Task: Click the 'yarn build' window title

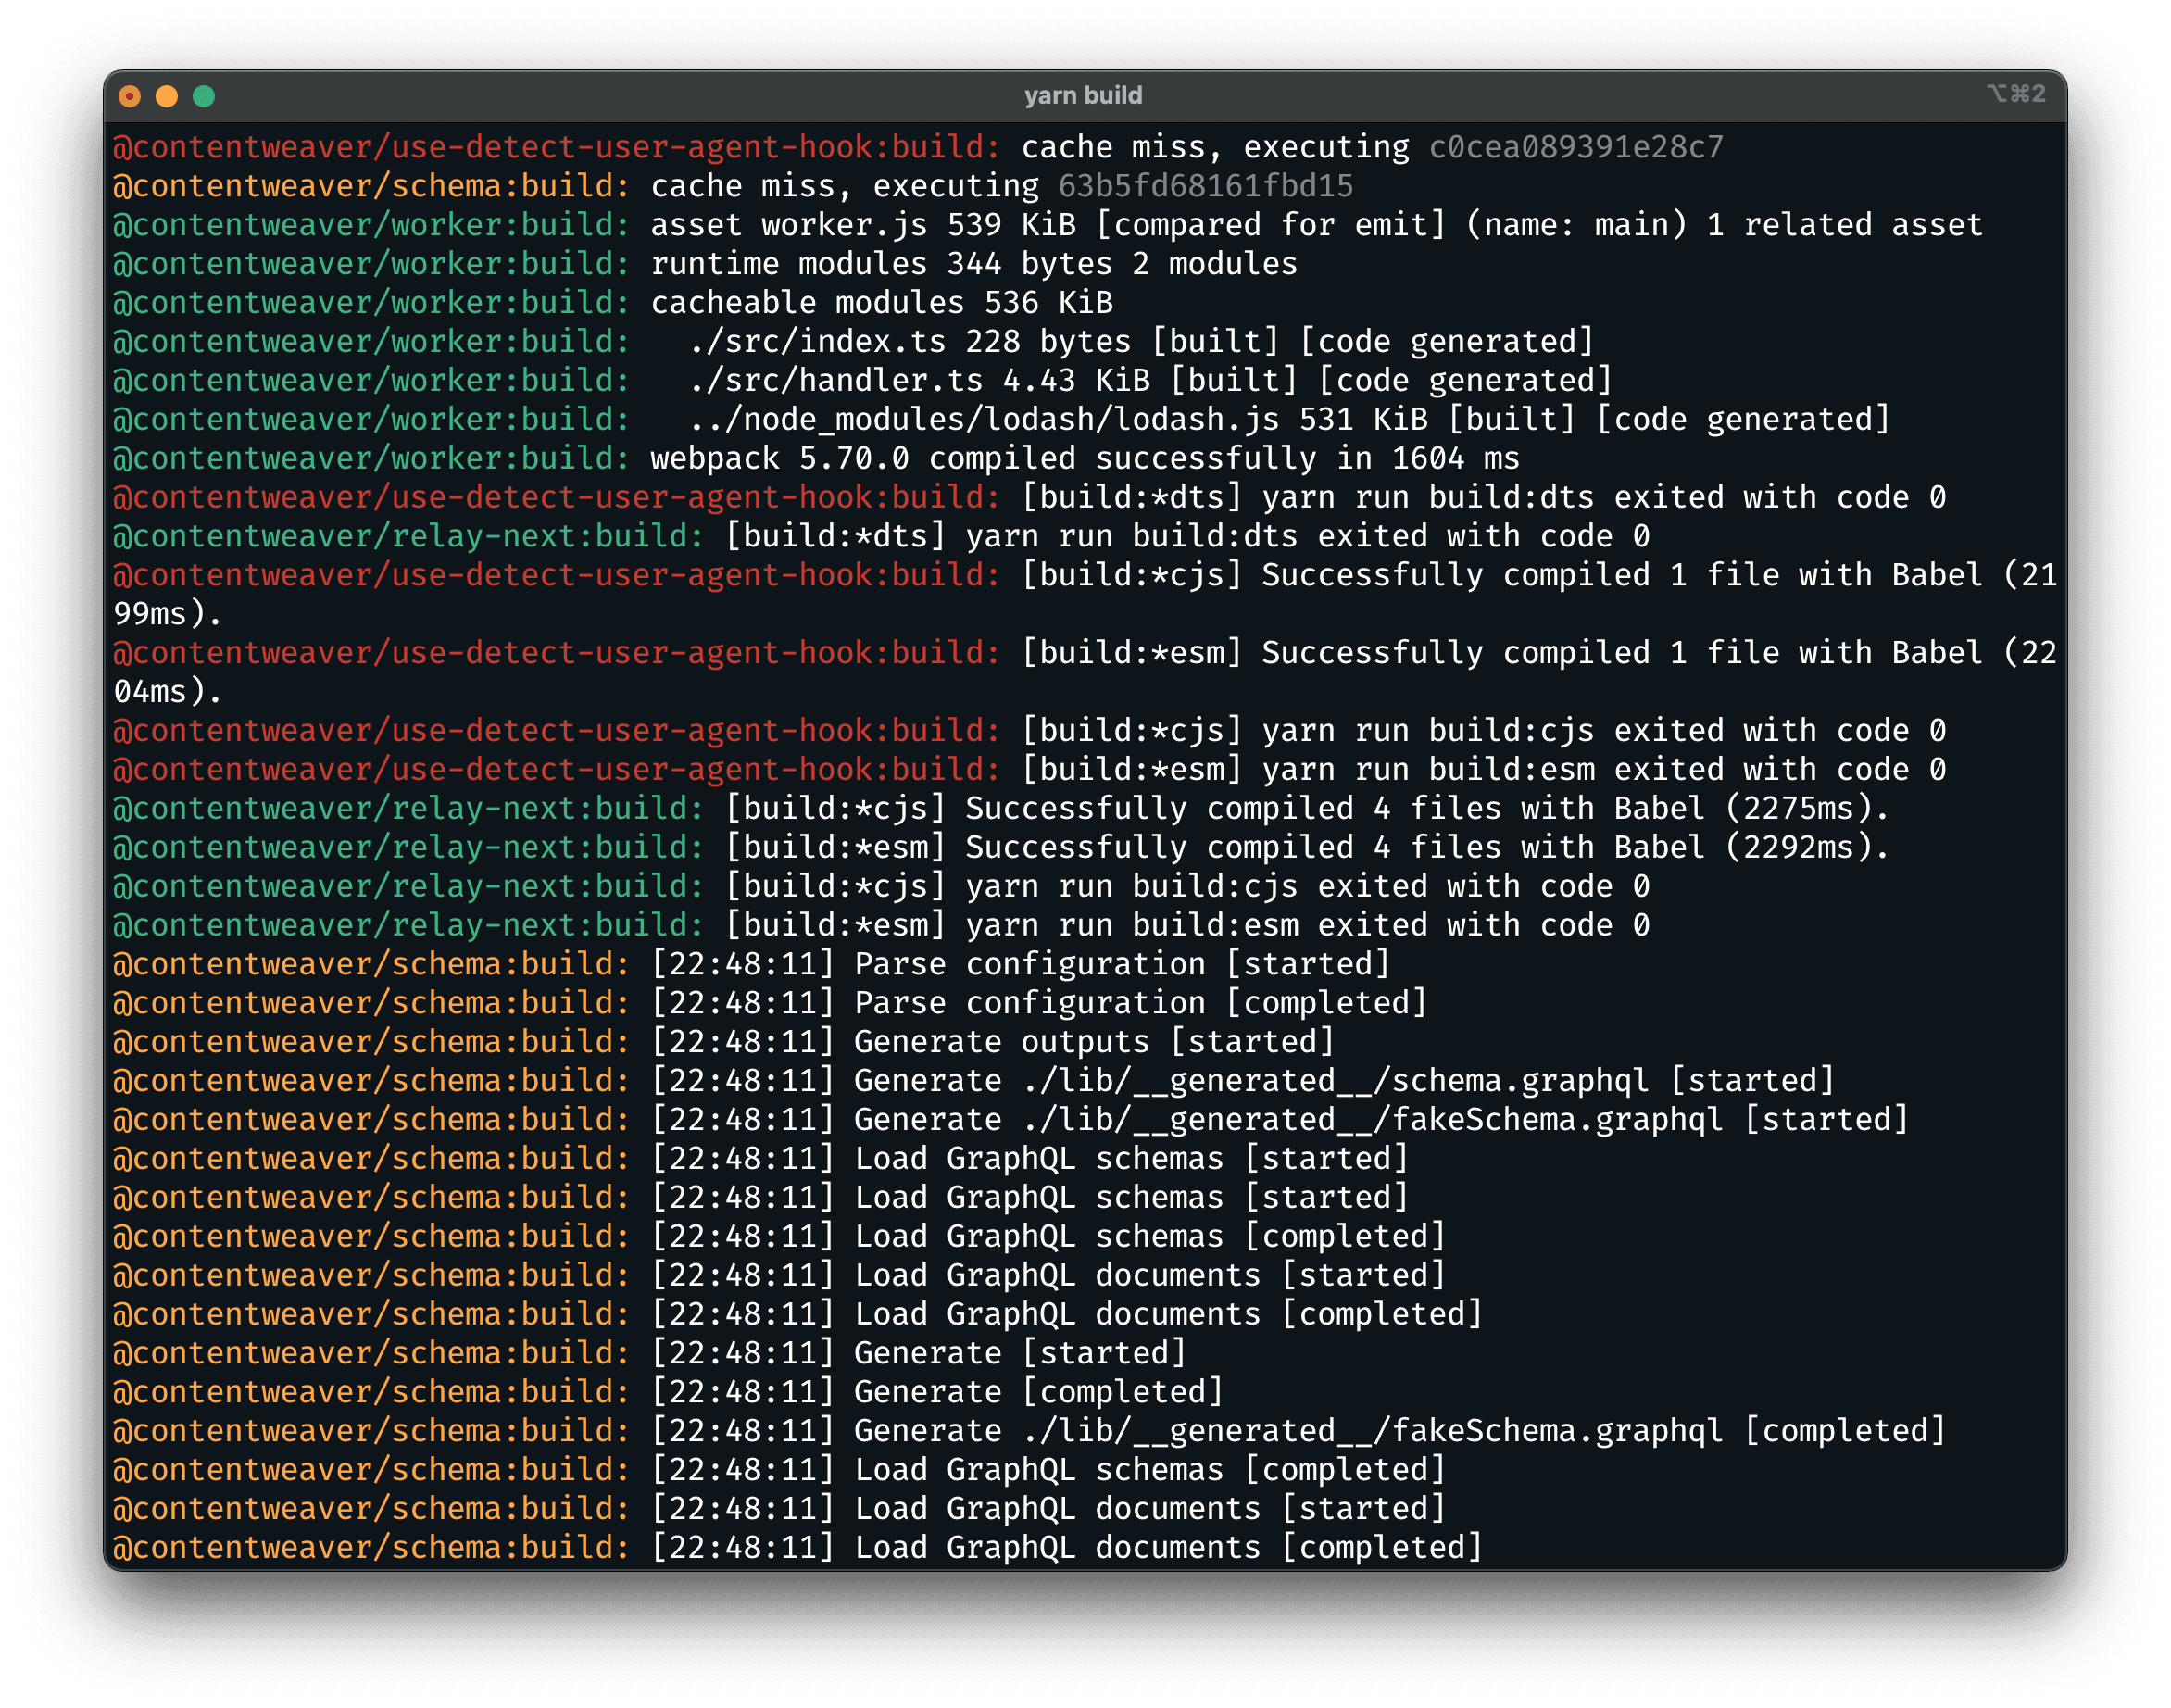Action: click(x=1083, y=96)
